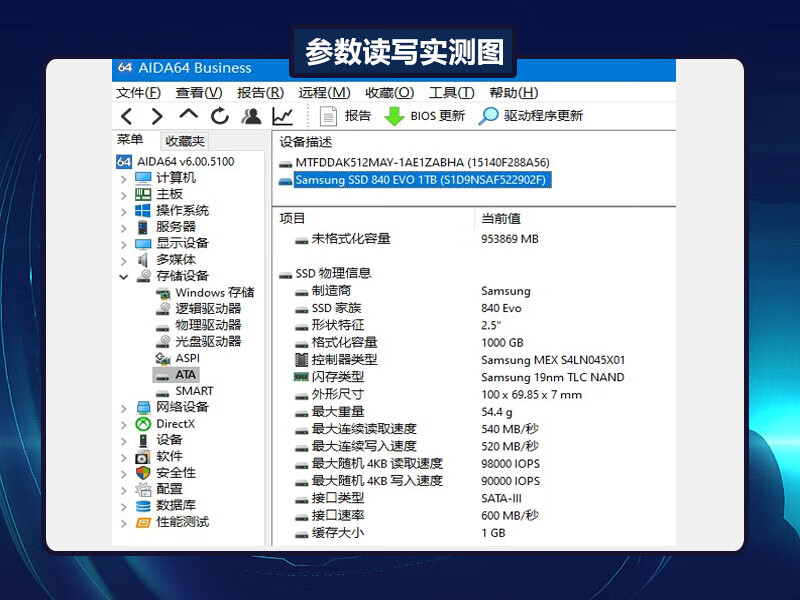Screen dimensions: 800x600
Task: Click the line chart graph icon
Action: (x=283, y=116)
